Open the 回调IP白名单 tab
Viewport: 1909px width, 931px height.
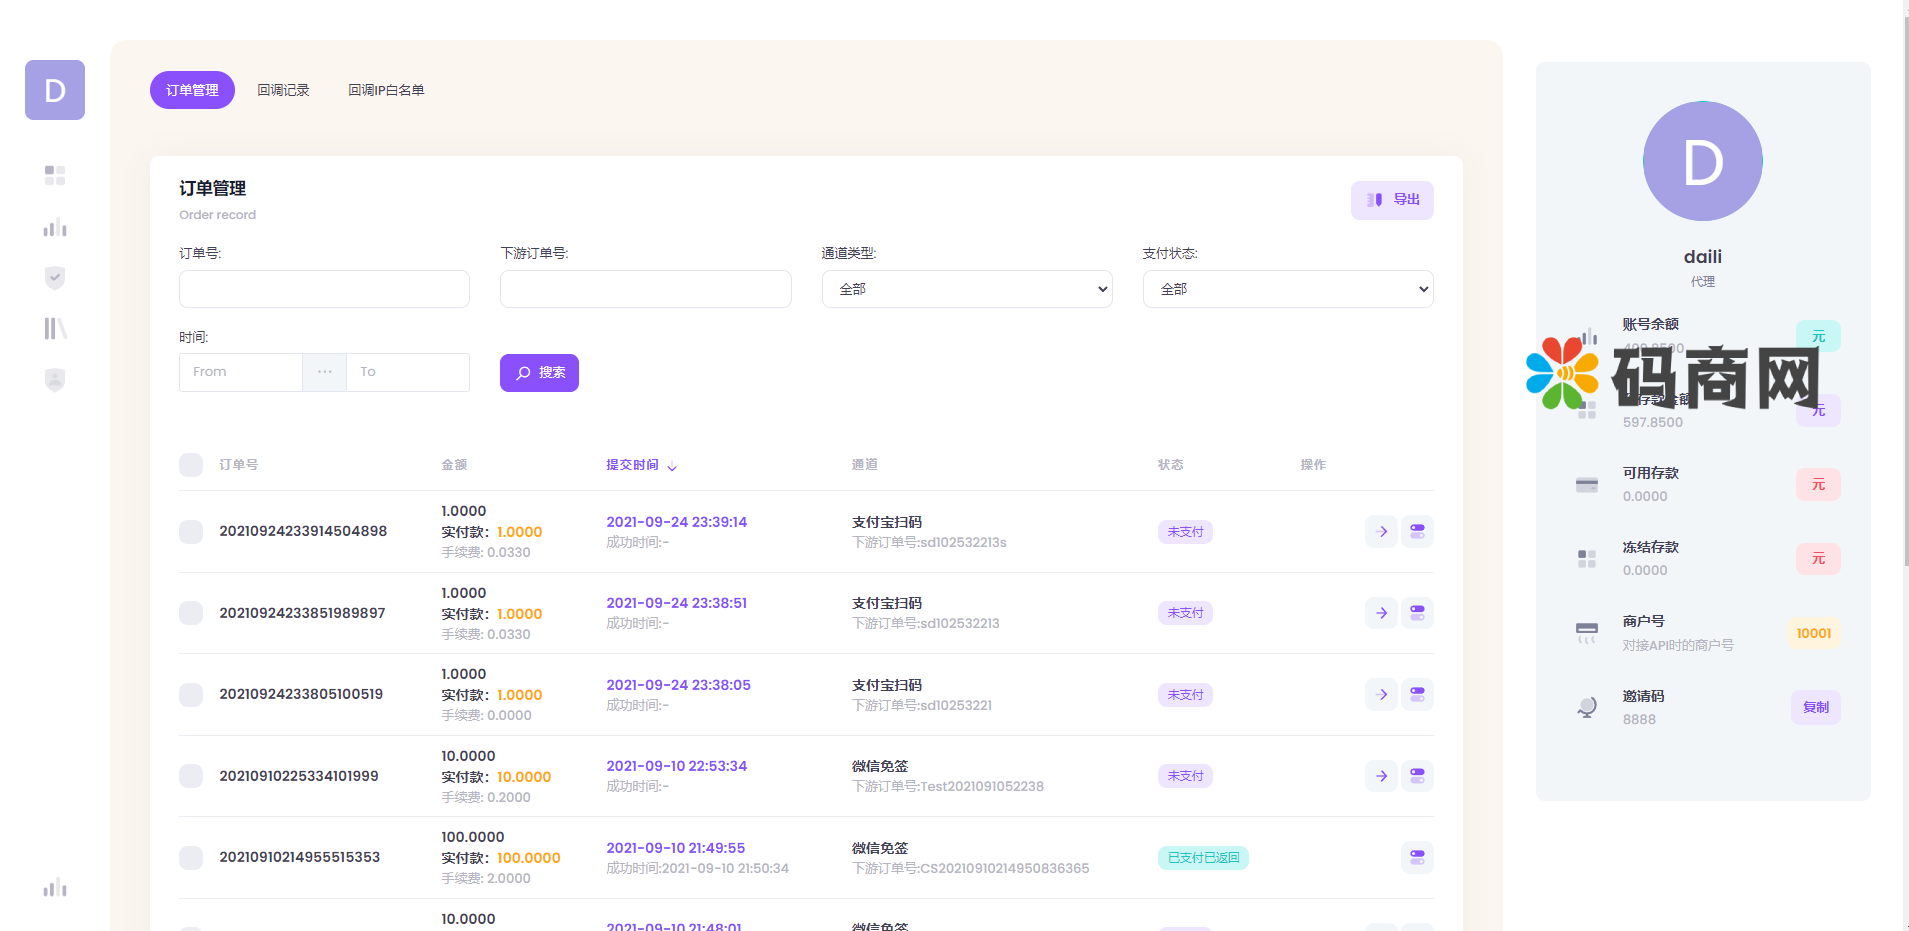[386, 90]
